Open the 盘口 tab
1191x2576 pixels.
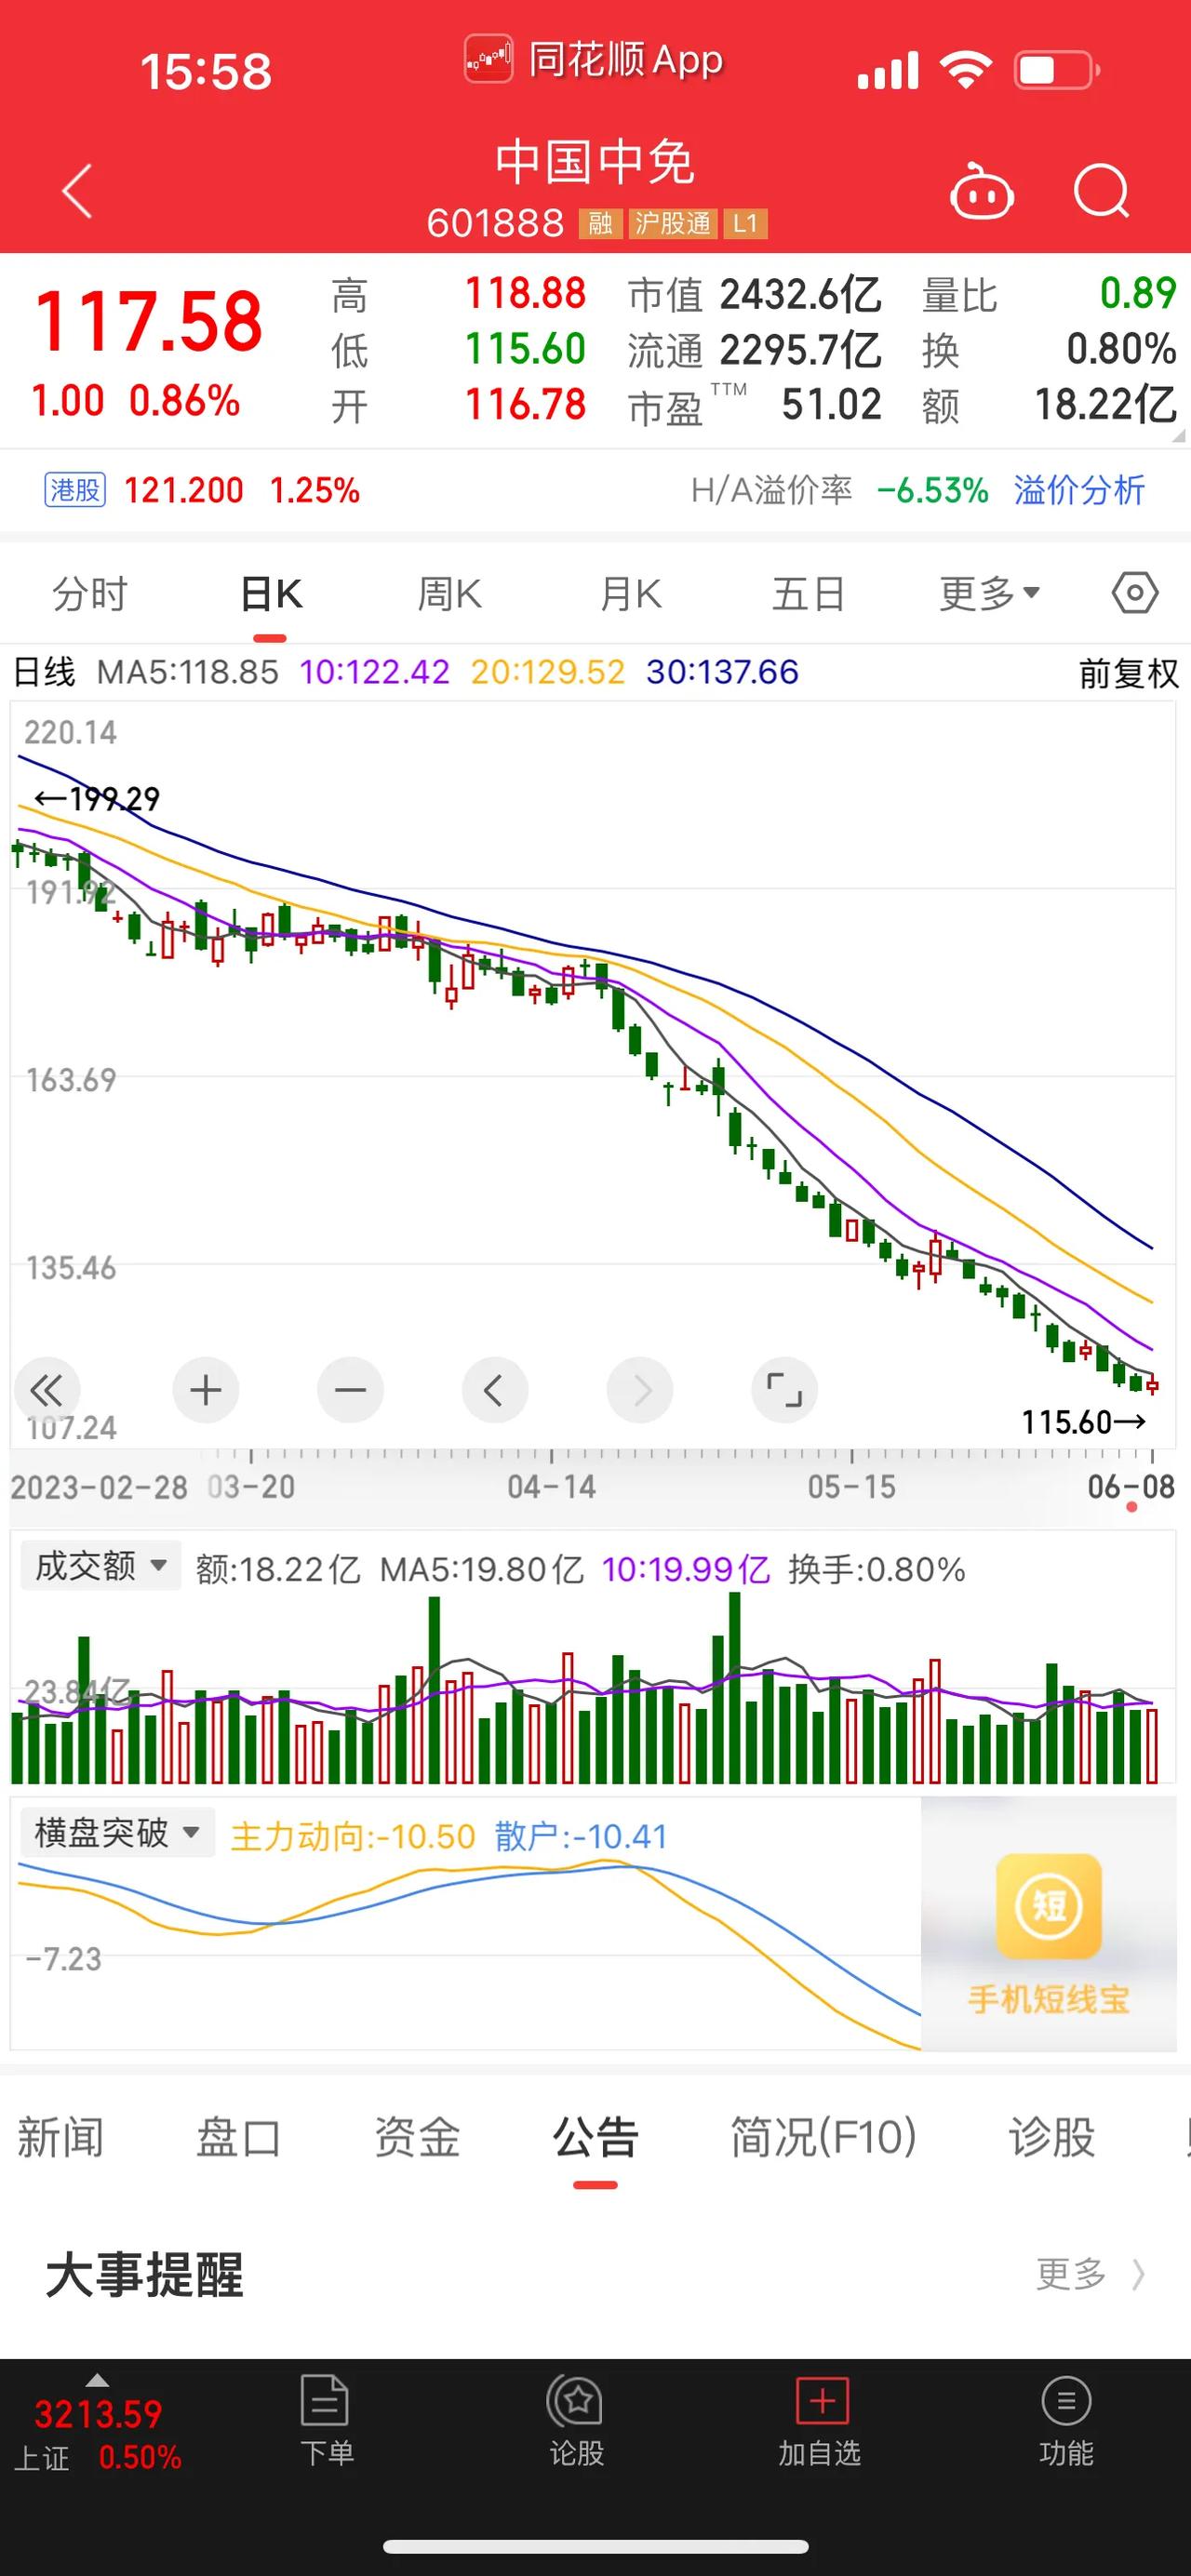[238, 2138]
